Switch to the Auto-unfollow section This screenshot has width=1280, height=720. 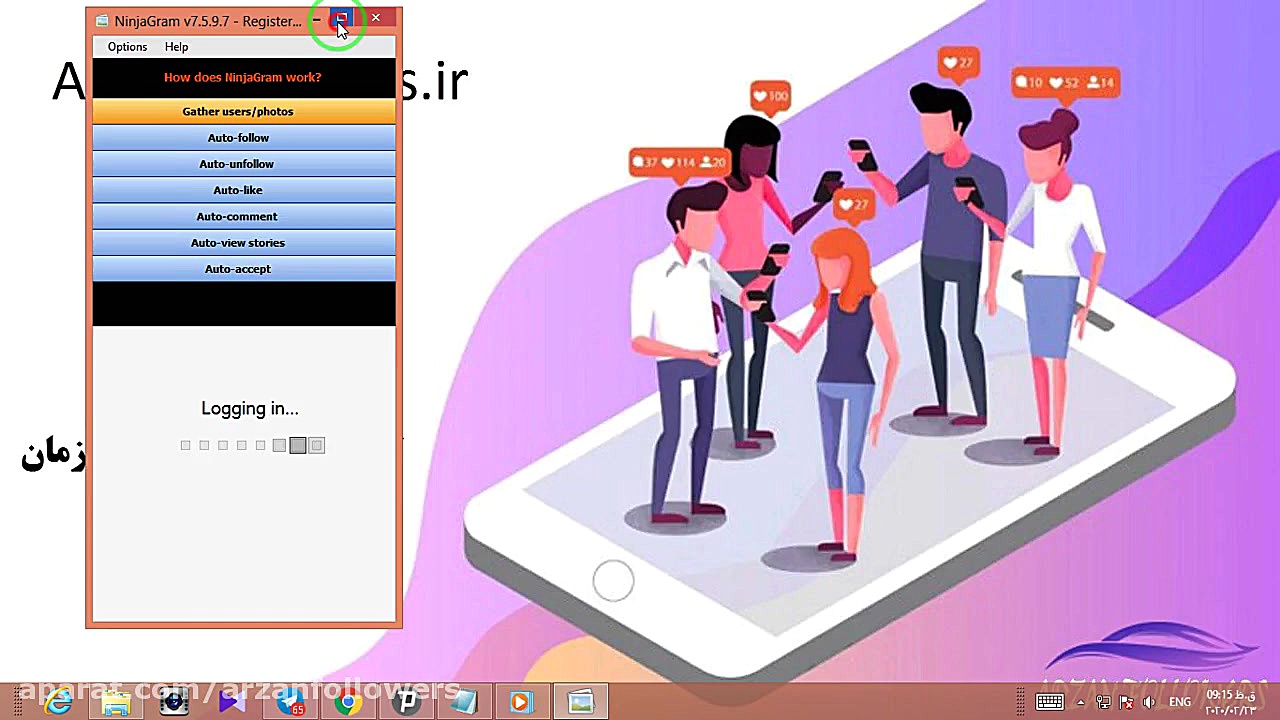pos(244,163)
